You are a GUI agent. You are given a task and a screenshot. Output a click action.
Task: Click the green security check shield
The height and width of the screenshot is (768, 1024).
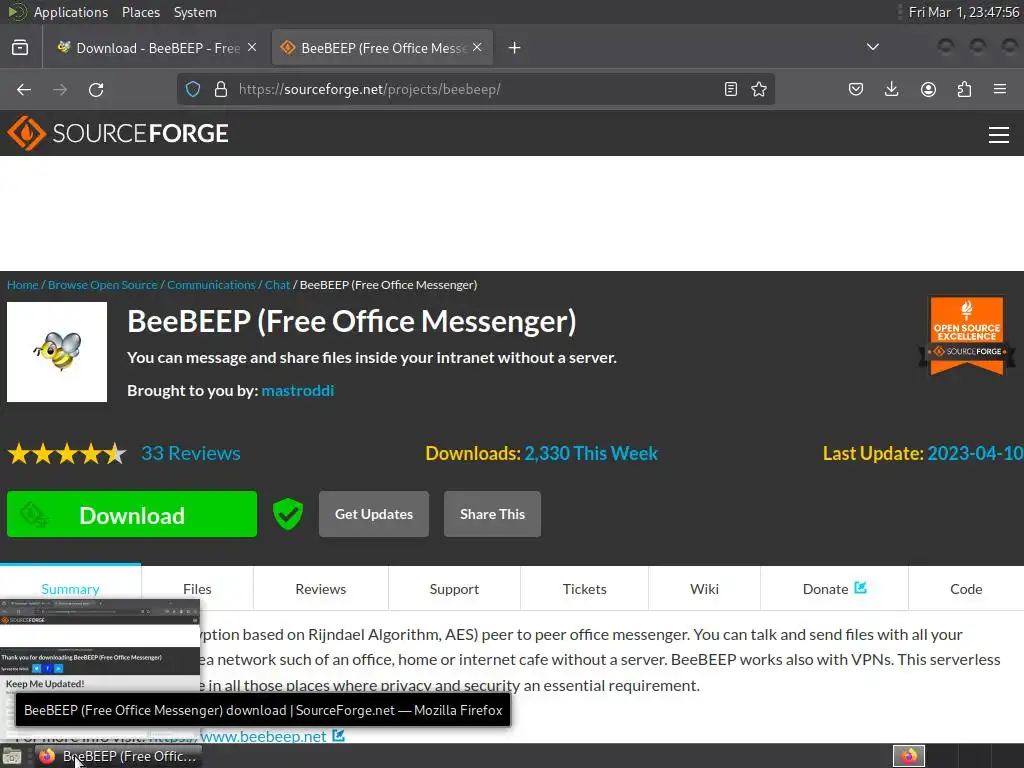[x=288, y=514]
